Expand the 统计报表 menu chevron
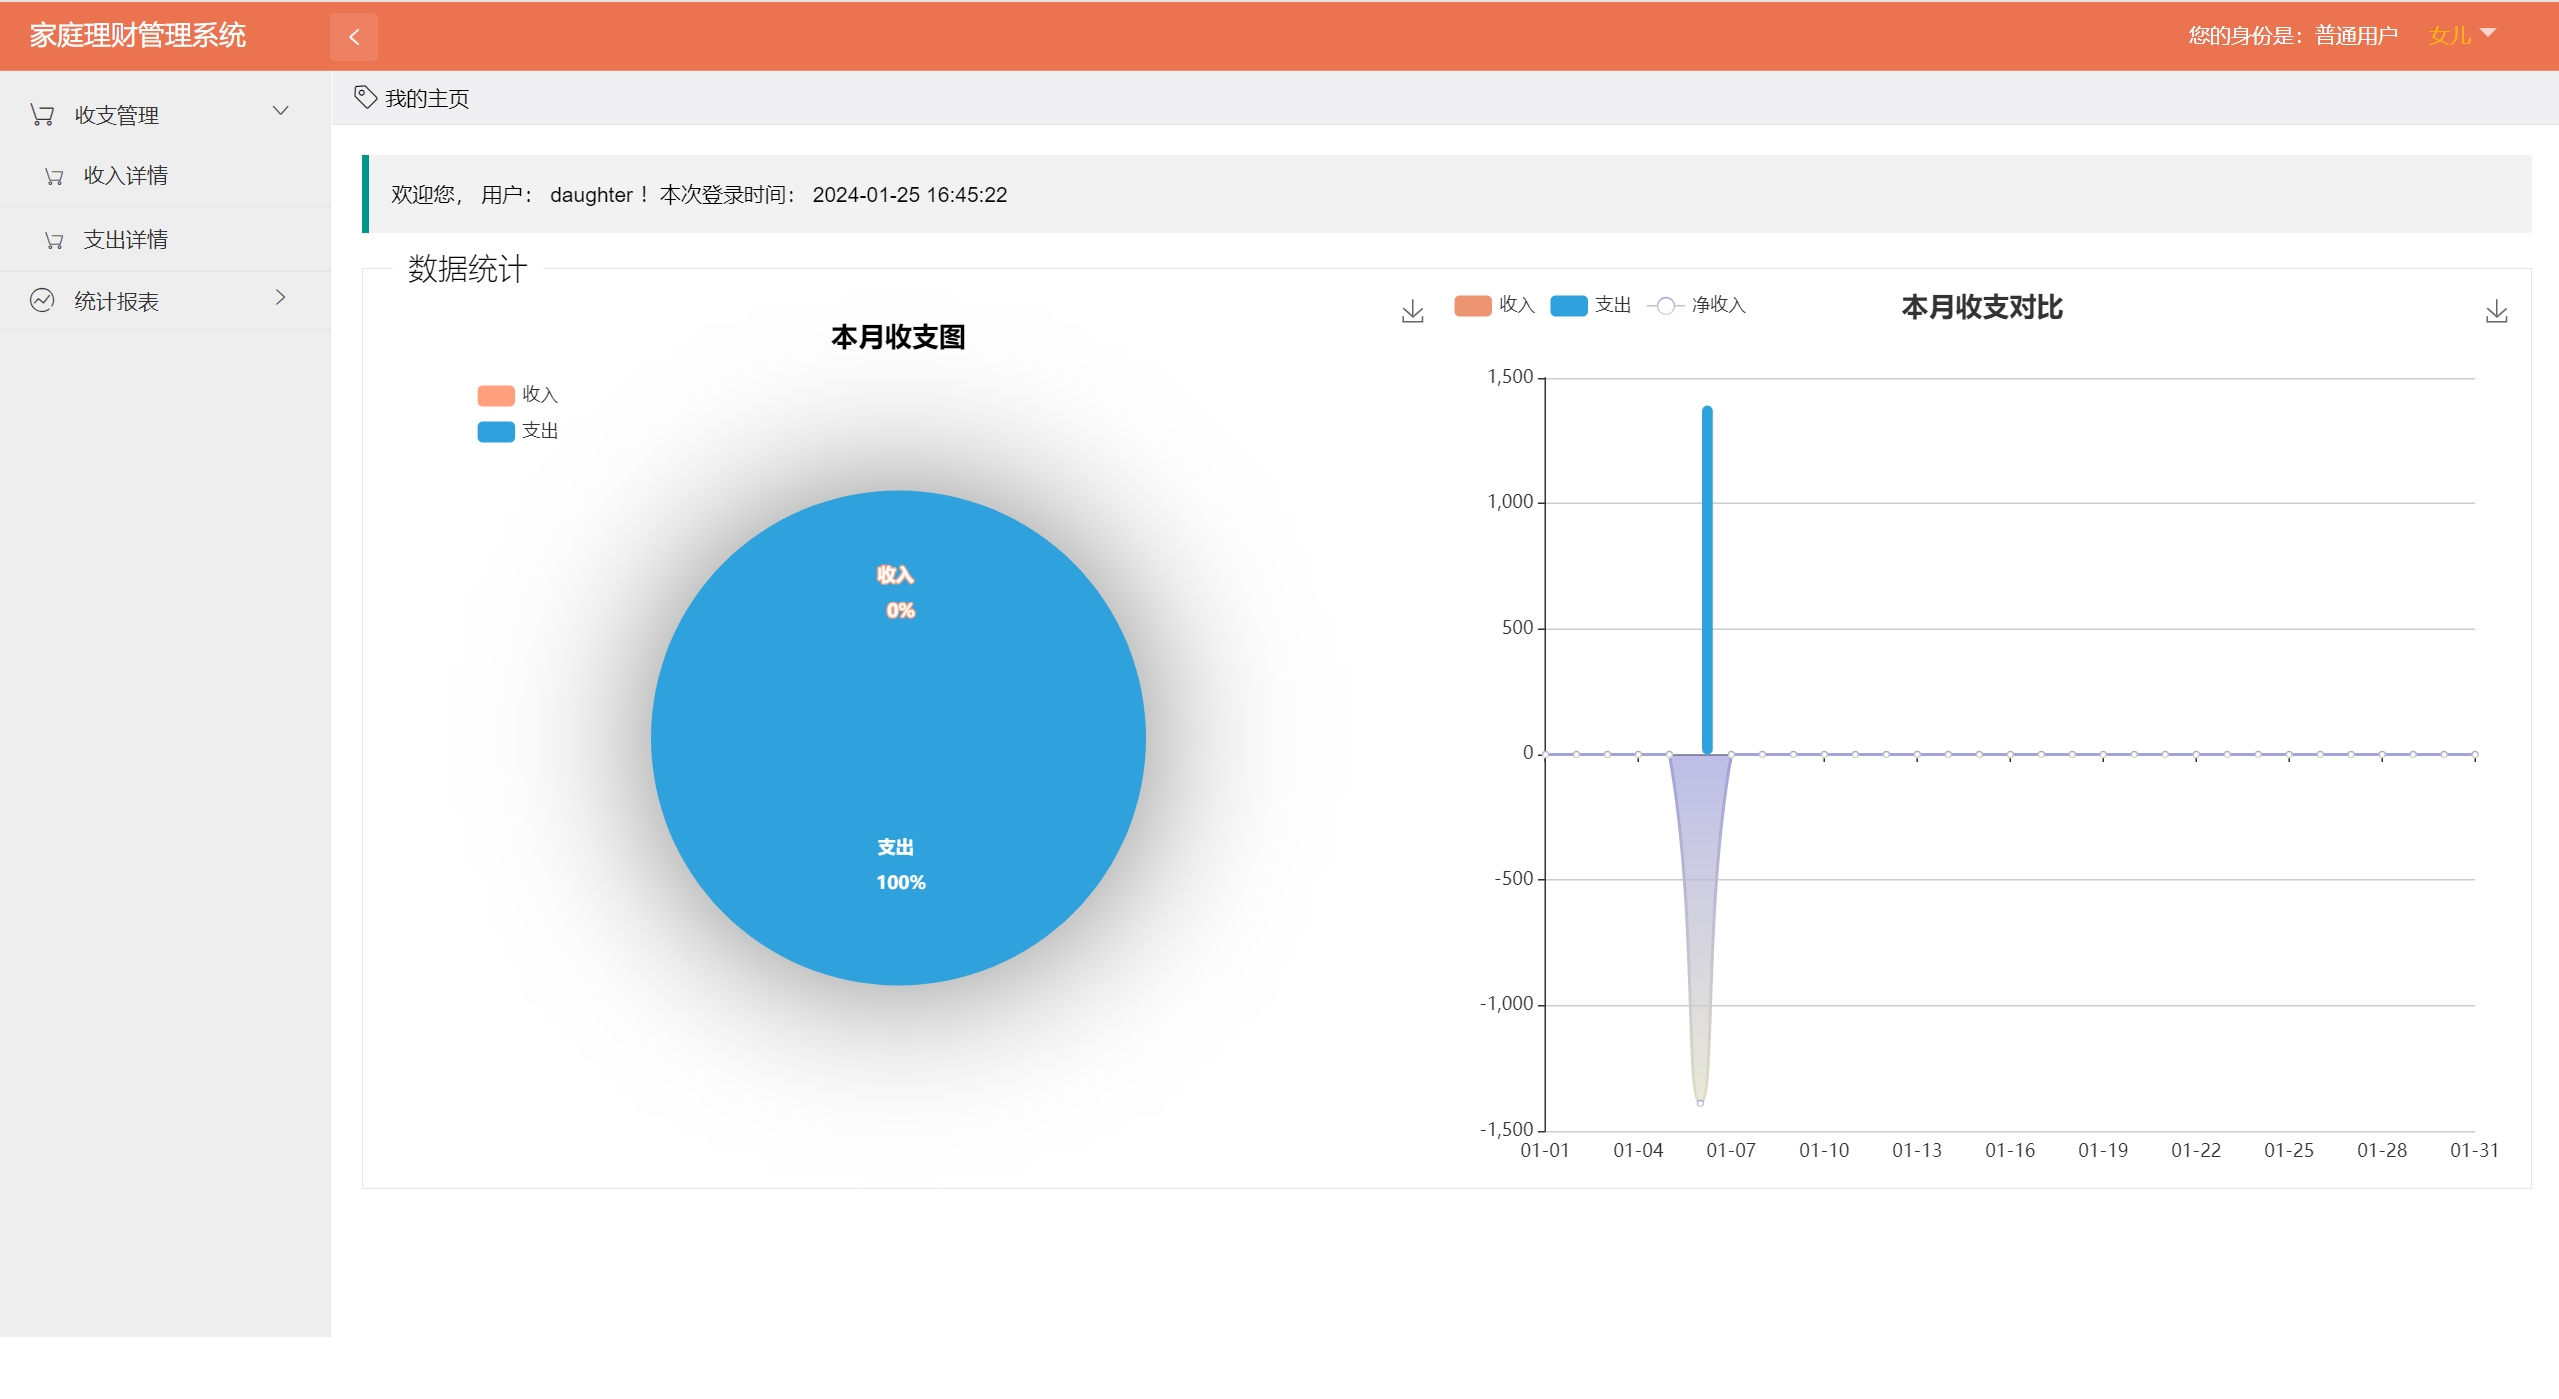 281,297
